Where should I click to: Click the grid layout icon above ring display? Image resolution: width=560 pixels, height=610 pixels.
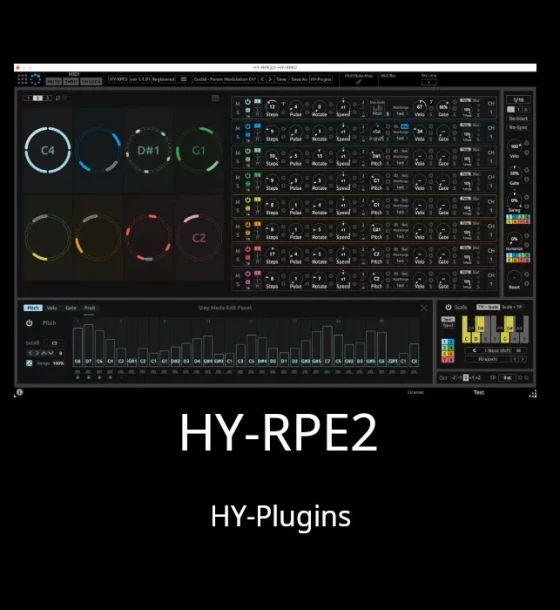point(215,98)
